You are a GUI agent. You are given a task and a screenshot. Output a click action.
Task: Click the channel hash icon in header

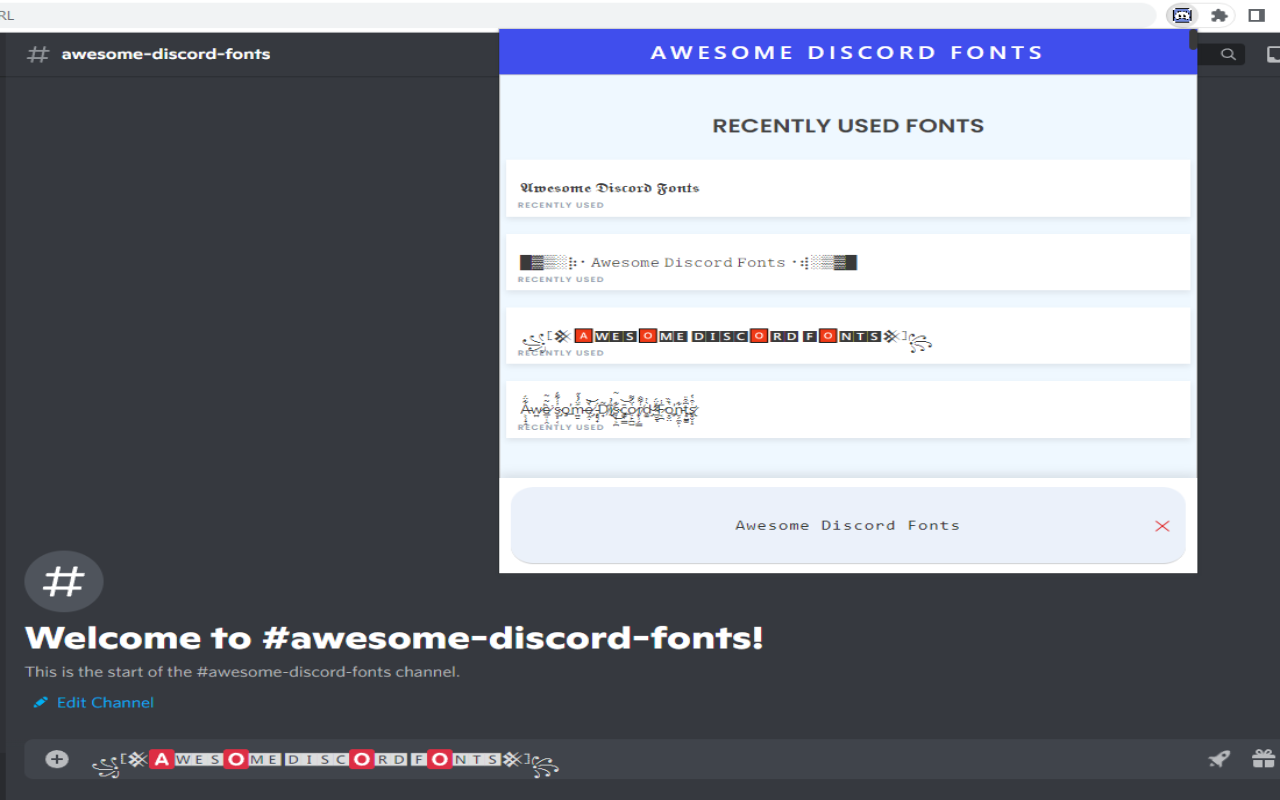[38, 54]
